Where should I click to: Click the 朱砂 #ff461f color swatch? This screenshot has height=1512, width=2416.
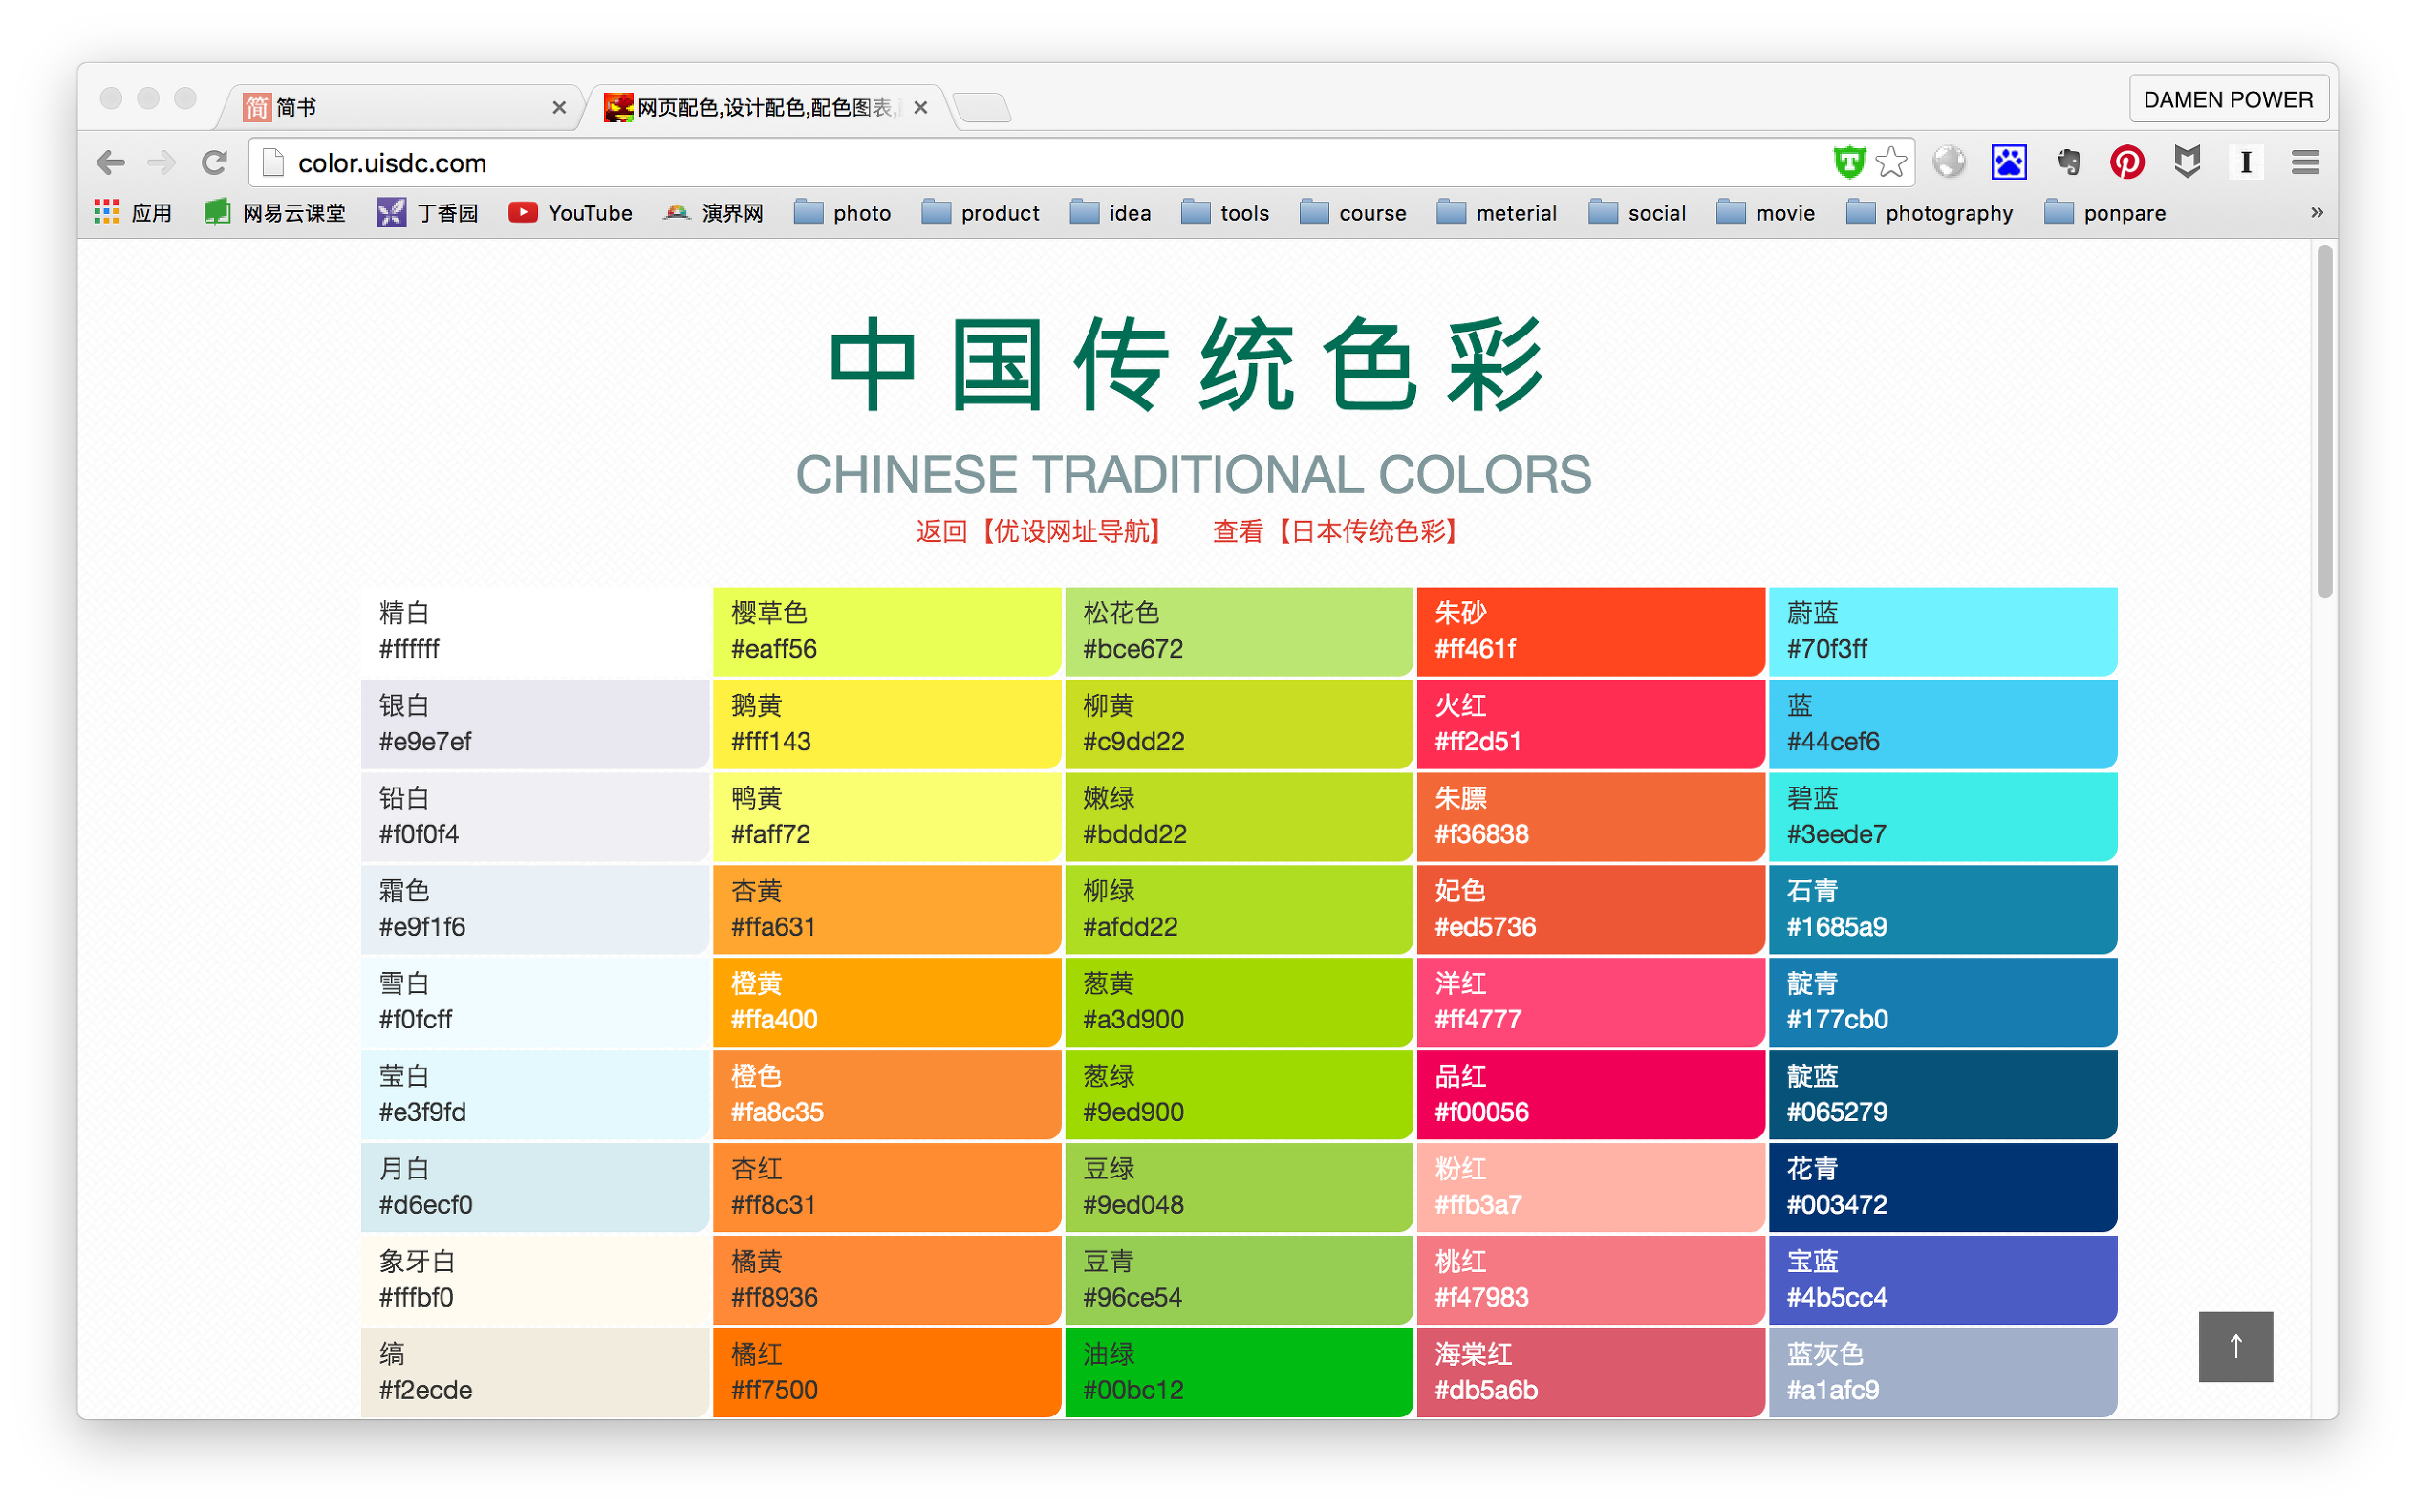pos(1590,631)
